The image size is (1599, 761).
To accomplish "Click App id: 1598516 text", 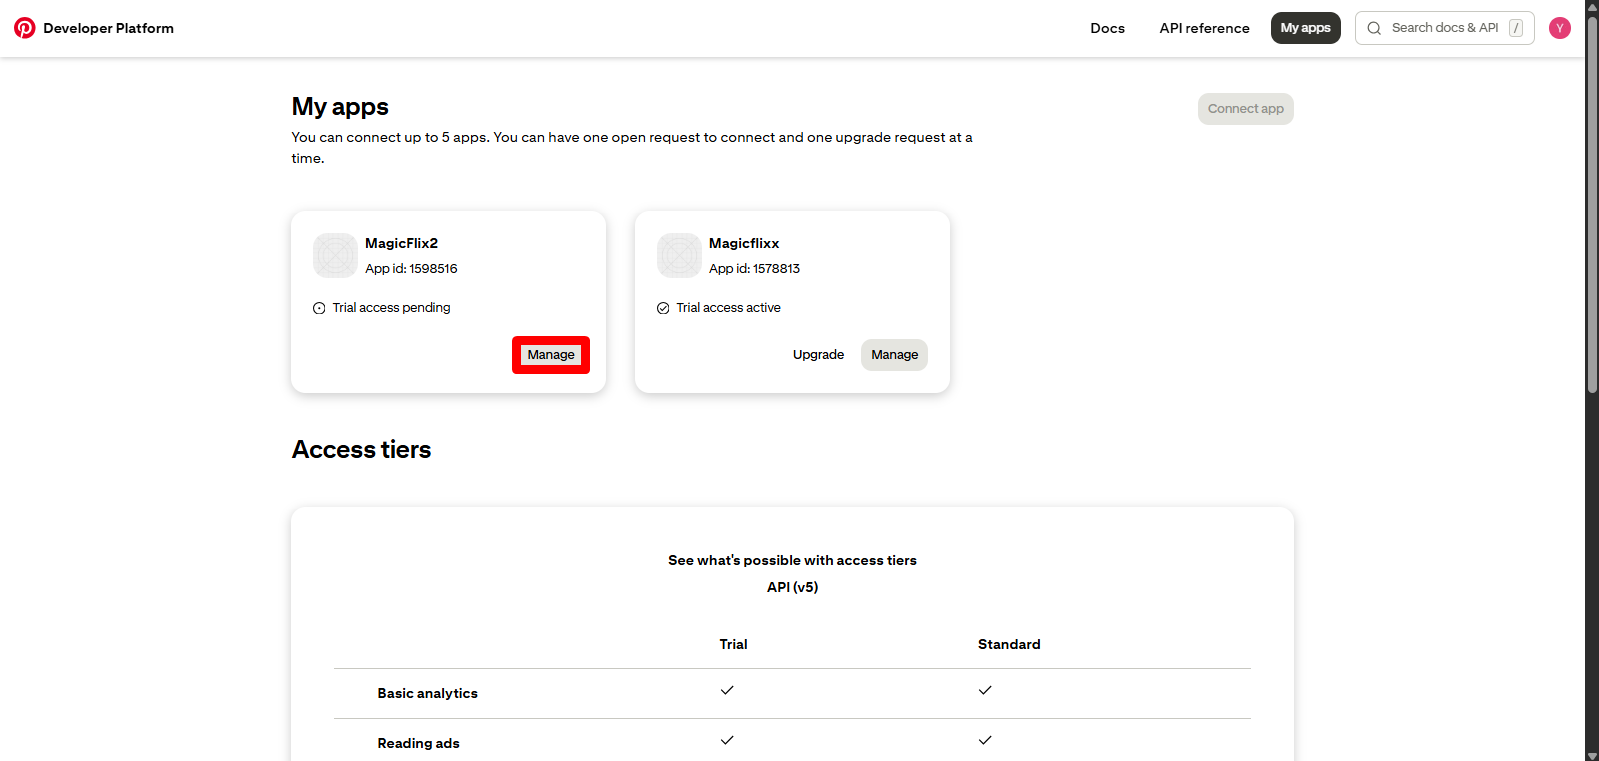I will (411, 269).
